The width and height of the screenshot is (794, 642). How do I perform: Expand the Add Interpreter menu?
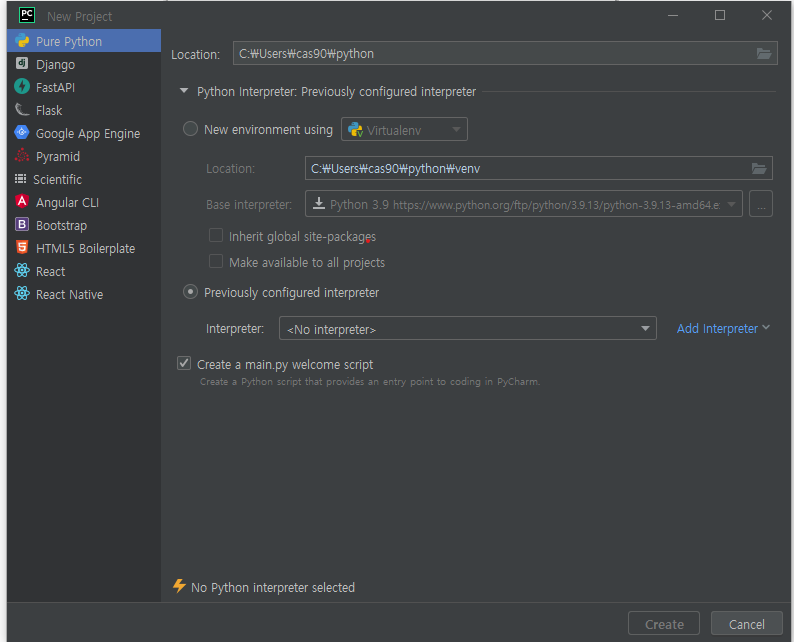(x=723, y=329)
